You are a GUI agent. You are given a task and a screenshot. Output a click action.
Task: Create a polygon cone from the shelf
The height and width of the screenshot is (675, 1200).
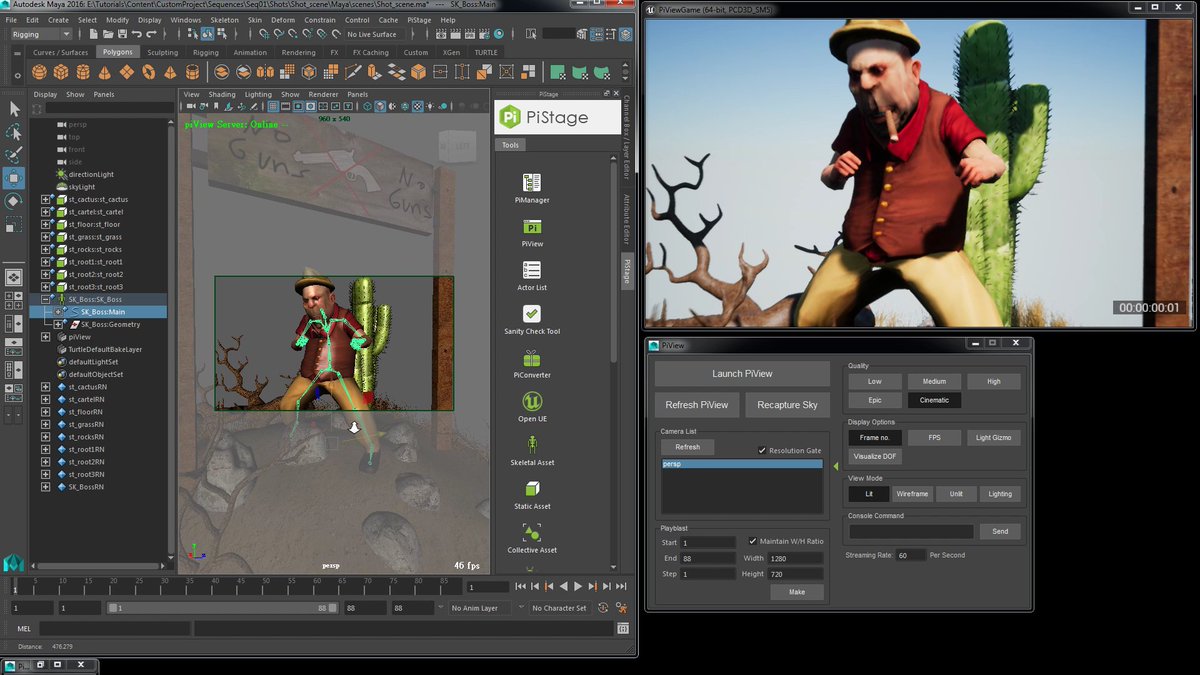(x=105, y=72)
